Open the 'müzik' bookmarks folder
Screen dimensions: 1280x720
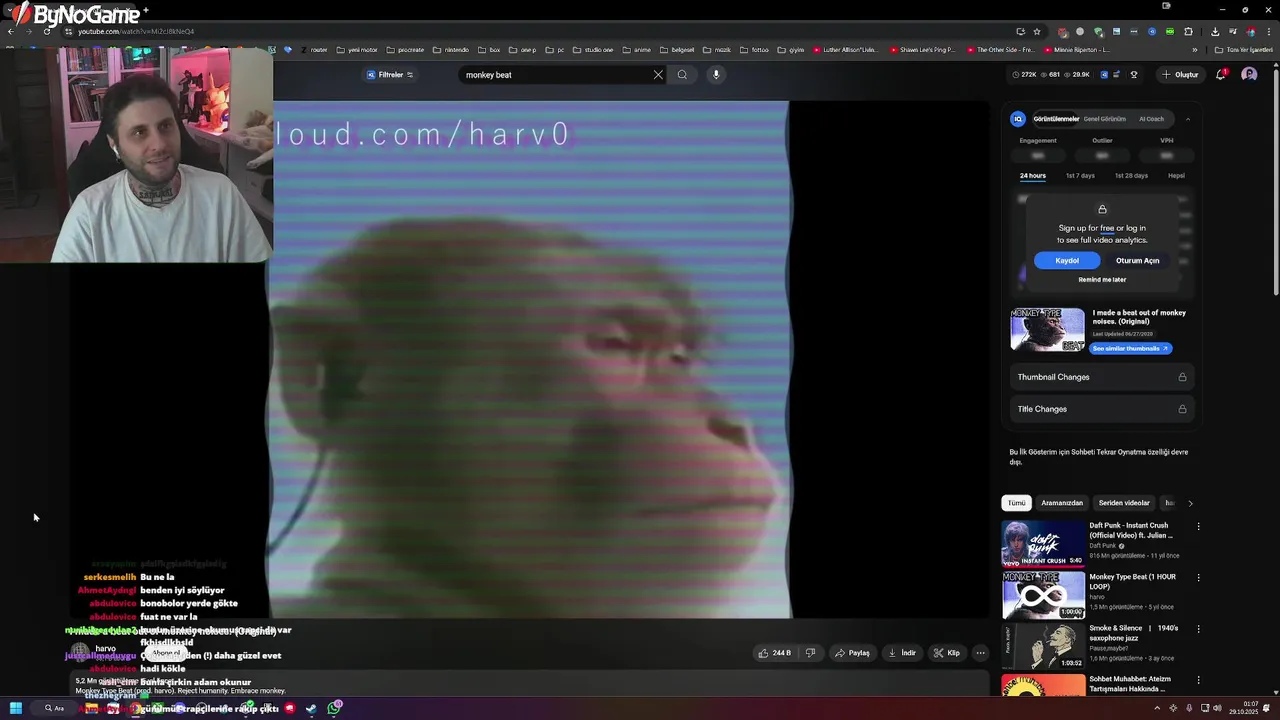(717, 50)
